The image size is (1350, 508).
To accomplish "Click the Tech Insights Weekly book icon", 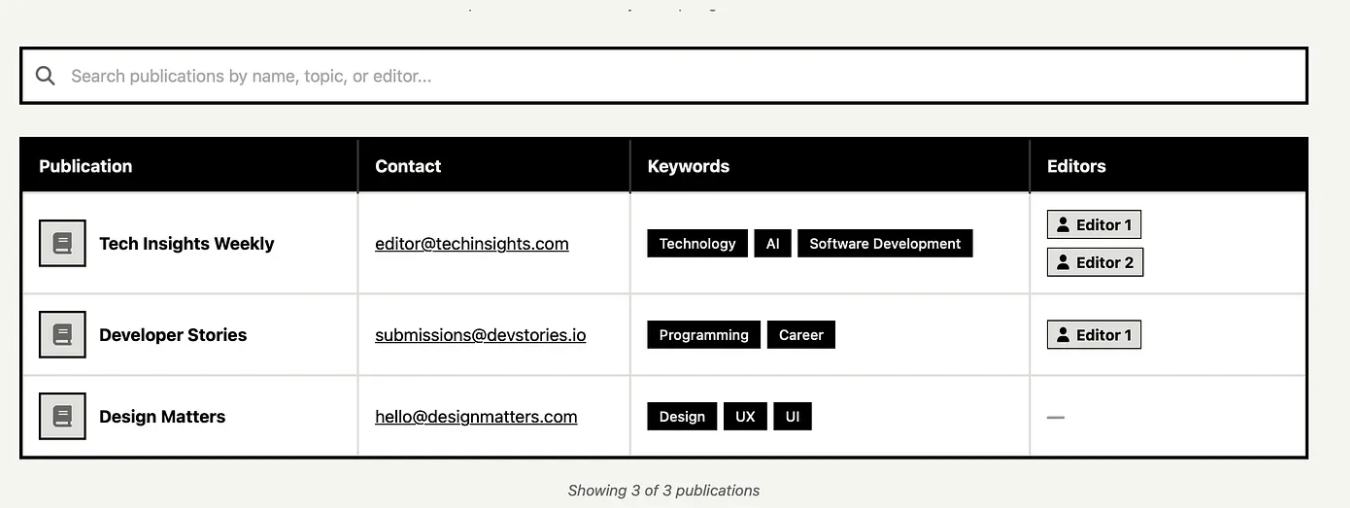I will 62,243.
